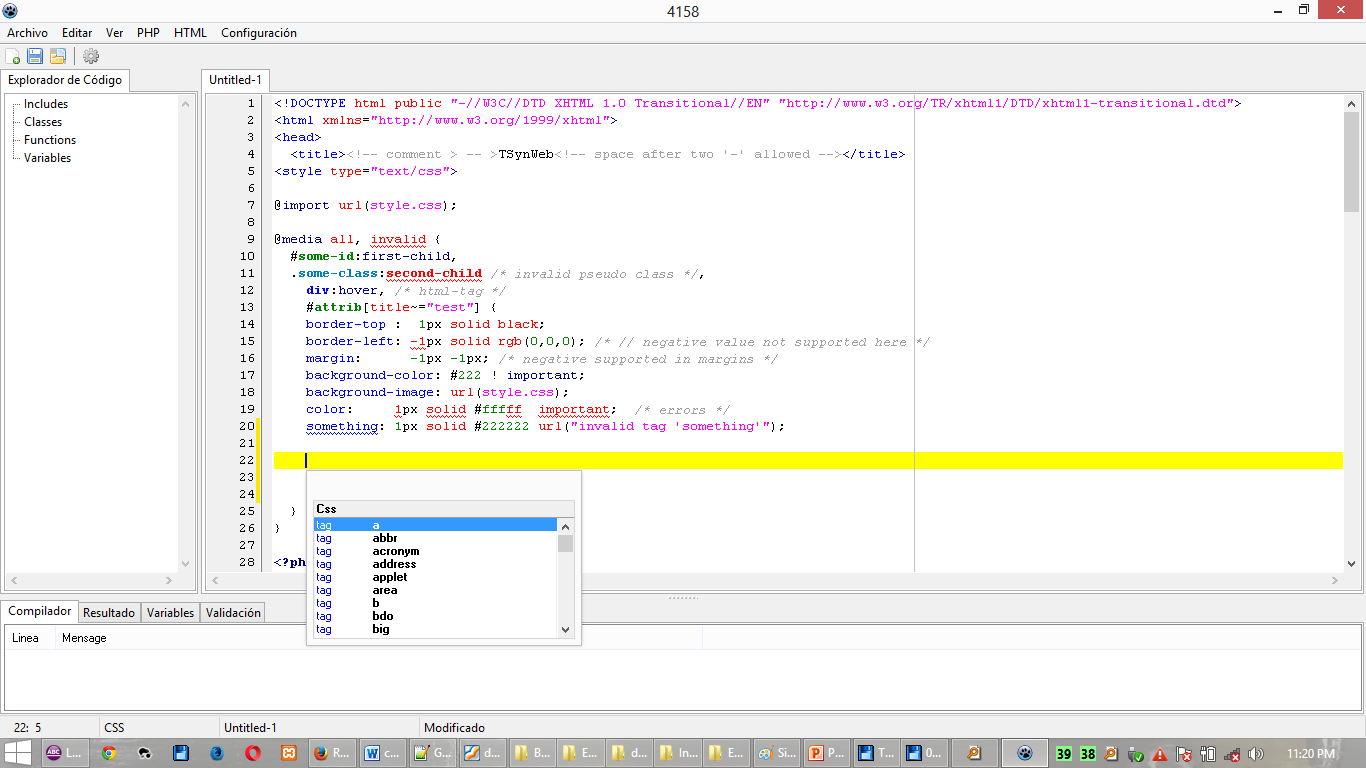
Task: Open the PHP menu
Action: tap(148, 33)
